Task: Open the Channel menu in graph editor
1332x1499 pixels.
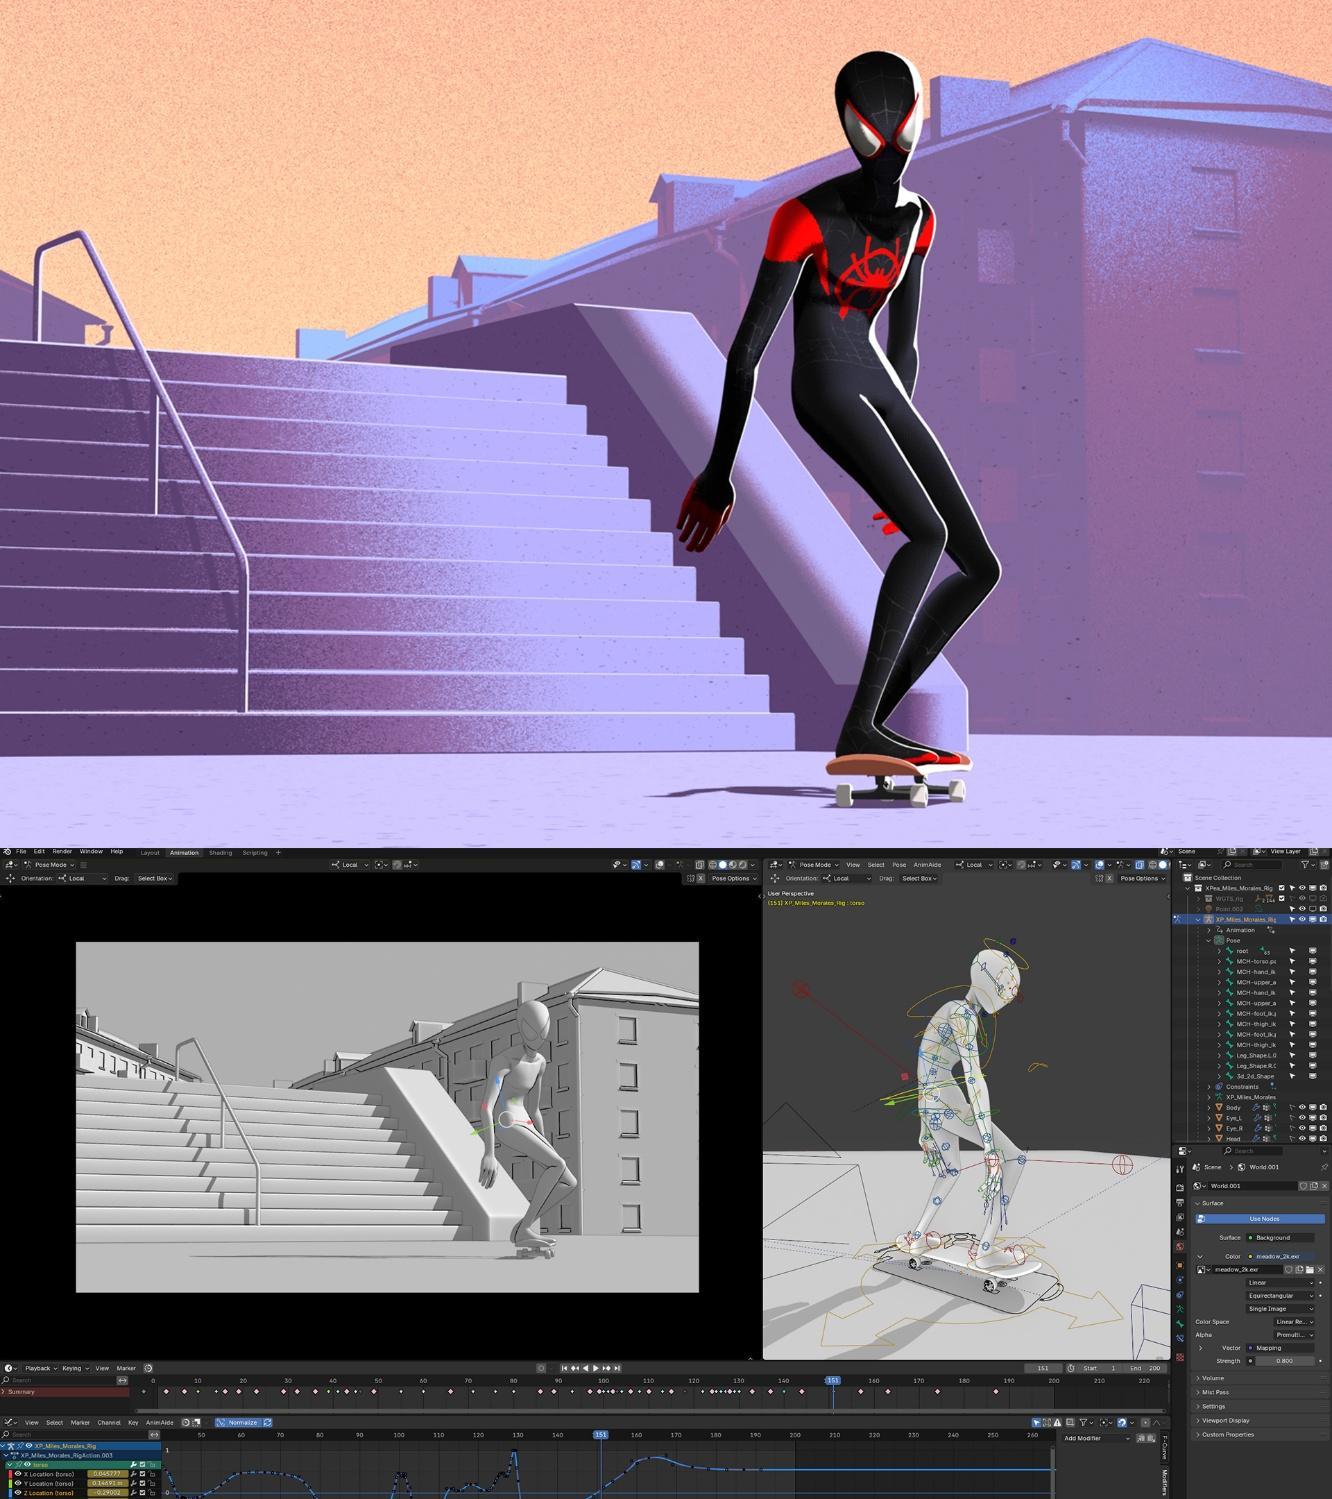Action: [x=109, y=1422]
